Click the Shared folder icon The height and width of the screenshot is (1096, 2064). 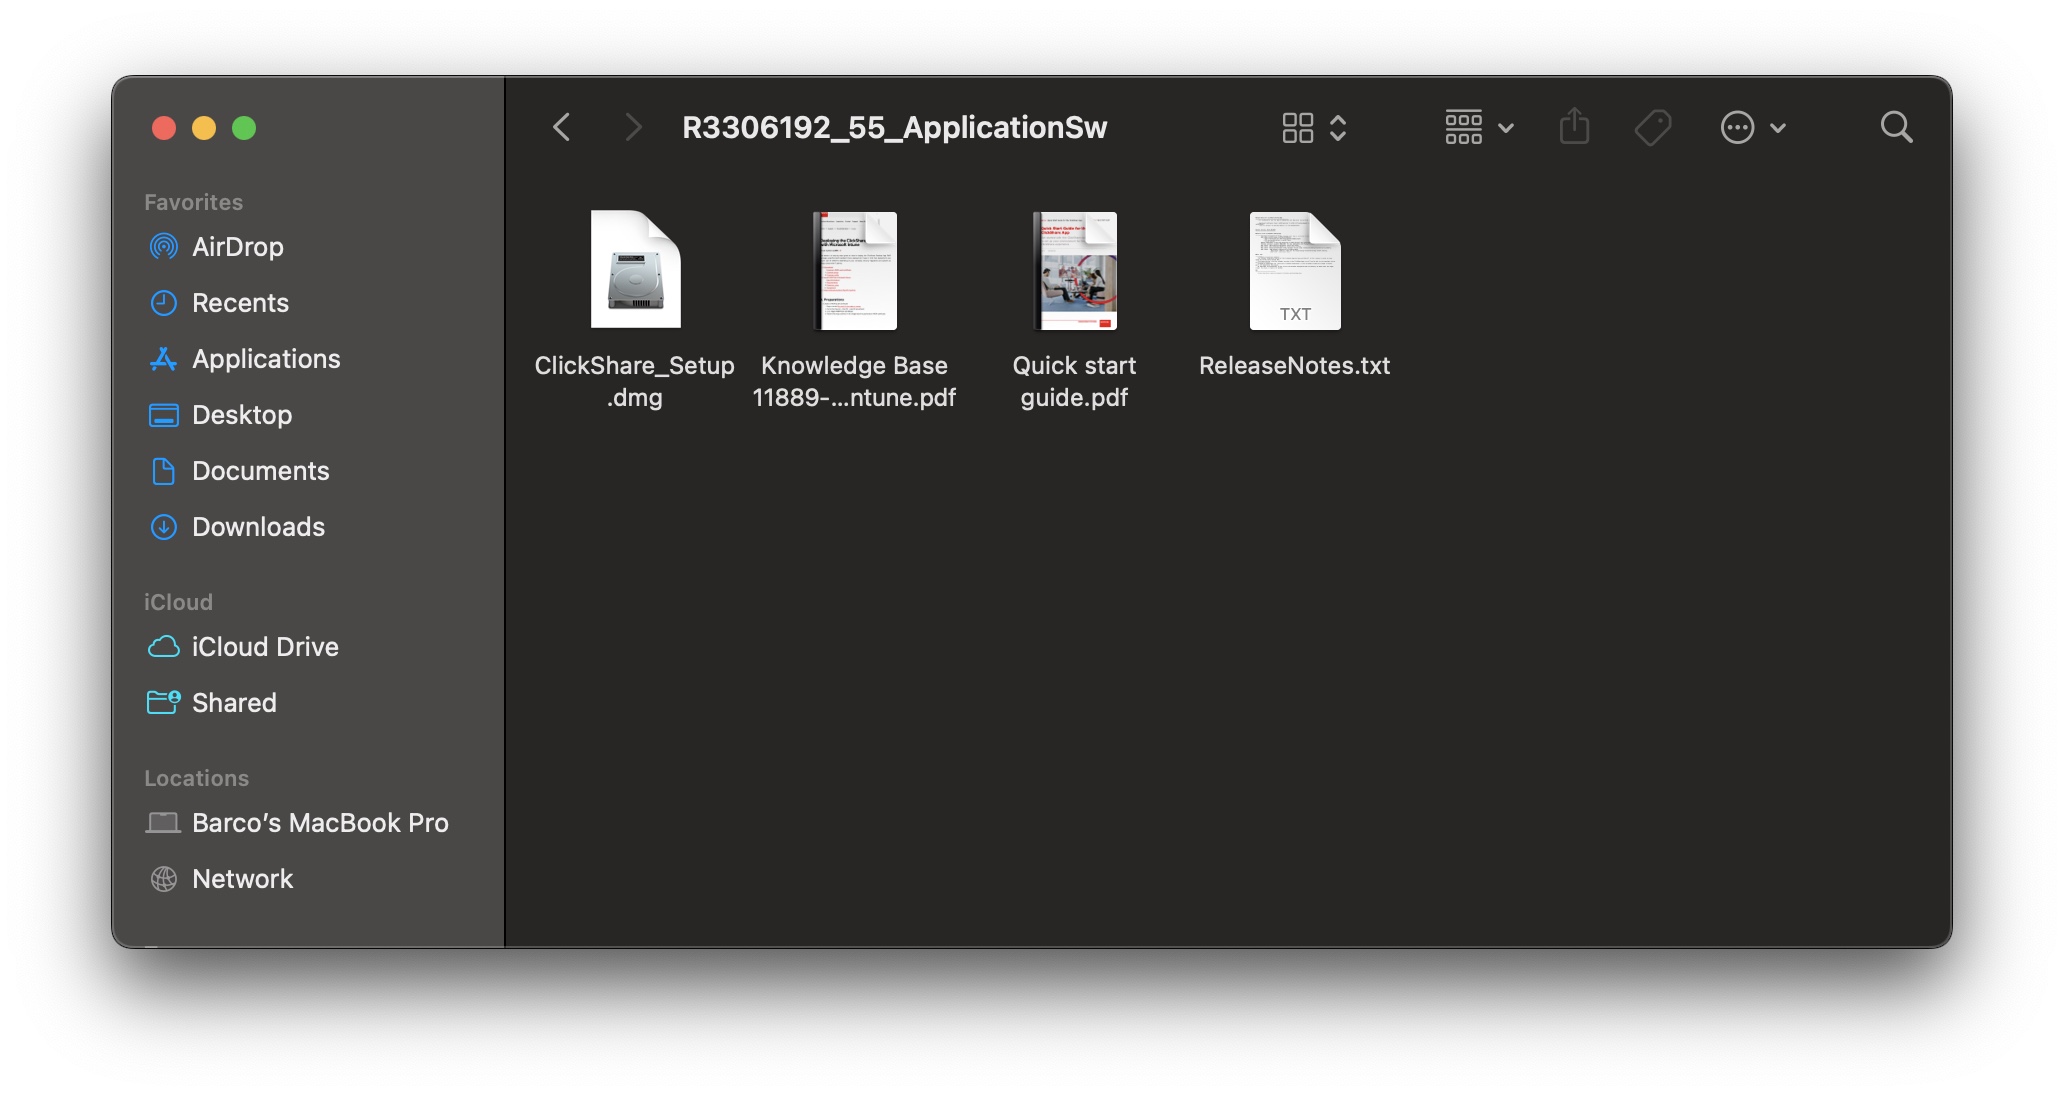(164, 702)
